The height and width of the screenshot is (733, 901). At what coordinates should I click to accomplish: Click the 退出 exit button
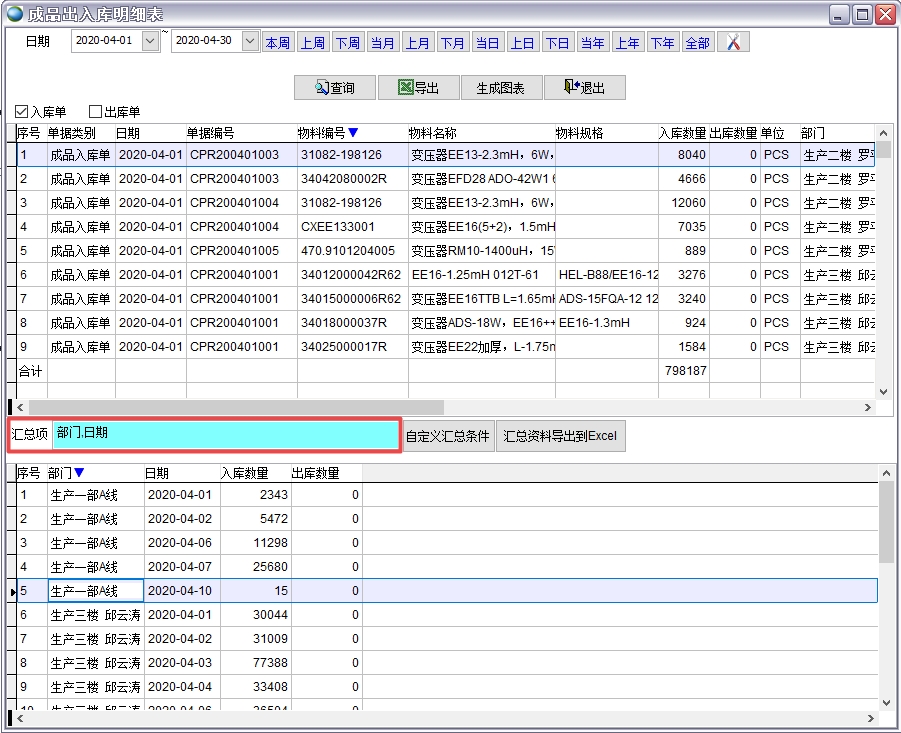584,88
